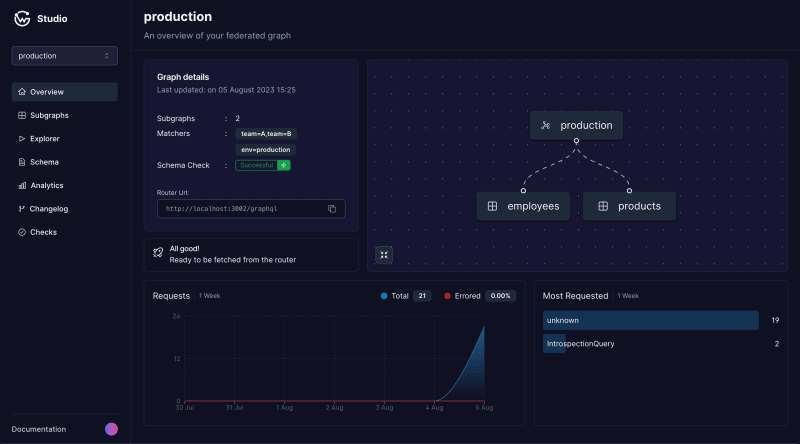
Task: Select the products subgraph node
Action: [629, 206]
